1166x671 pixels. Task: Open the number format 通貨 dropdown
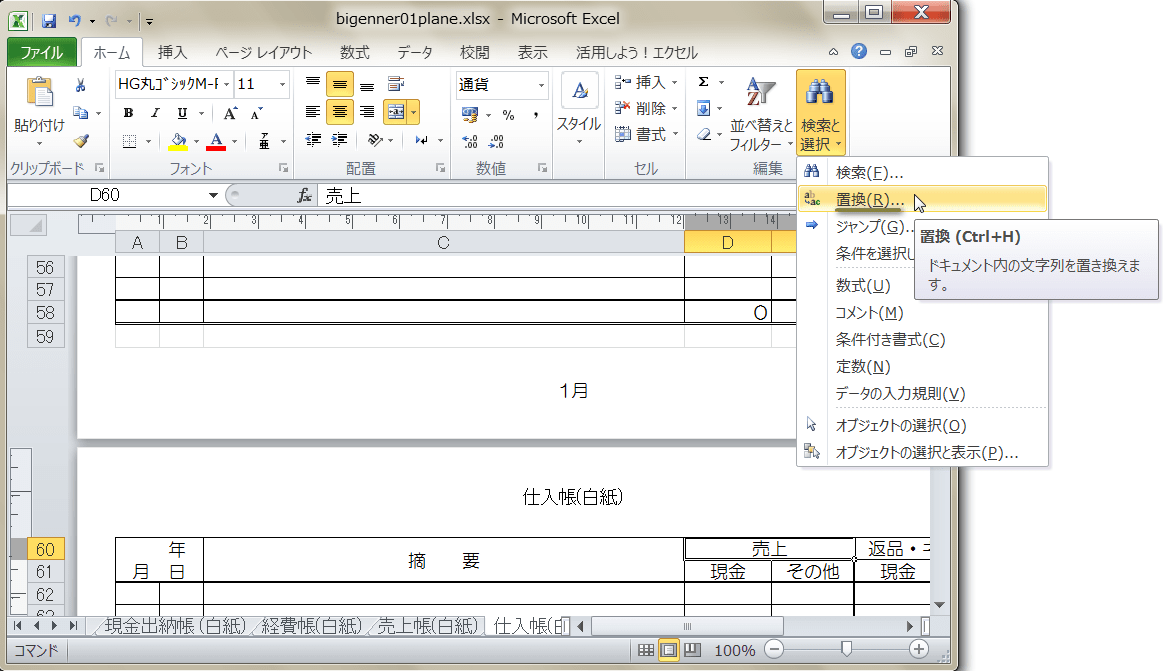(x=541, y=85)
